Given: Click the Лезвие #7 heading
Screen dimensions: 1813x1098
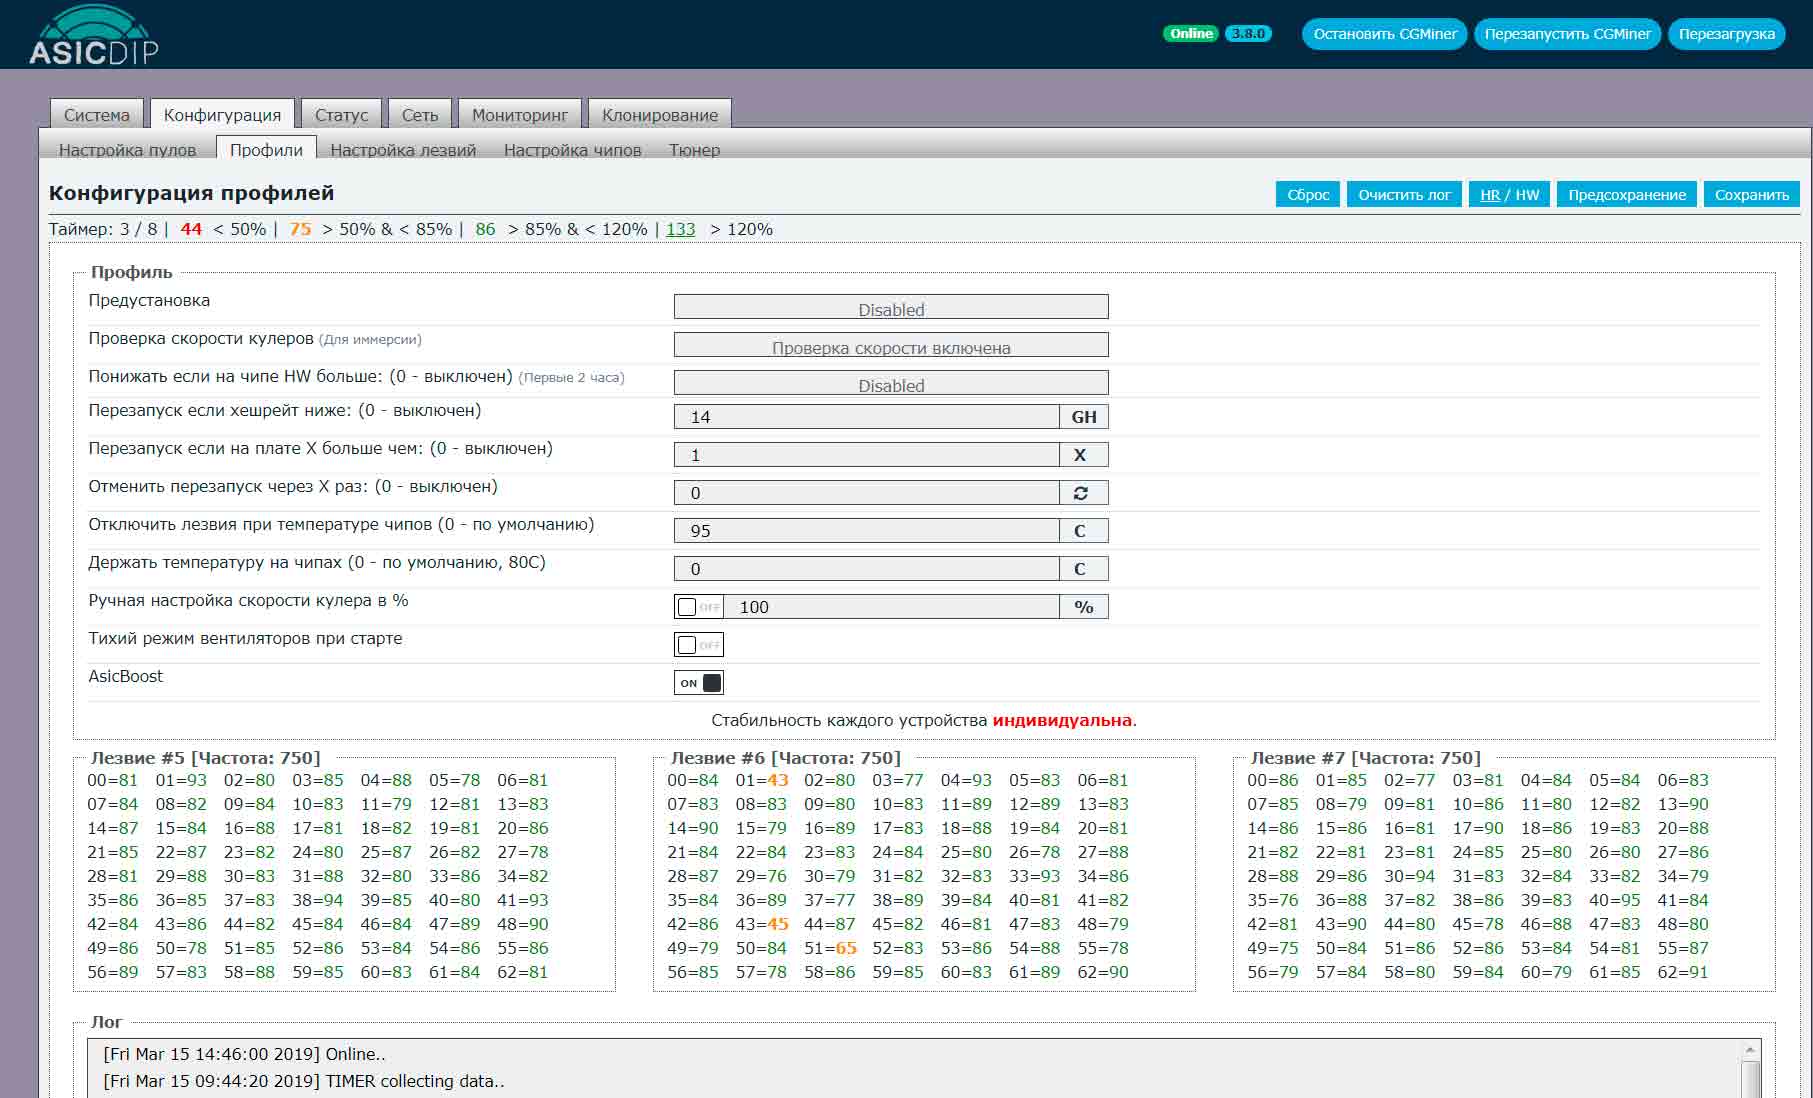Looking at the screenshot, I should tap(1365, 758).
